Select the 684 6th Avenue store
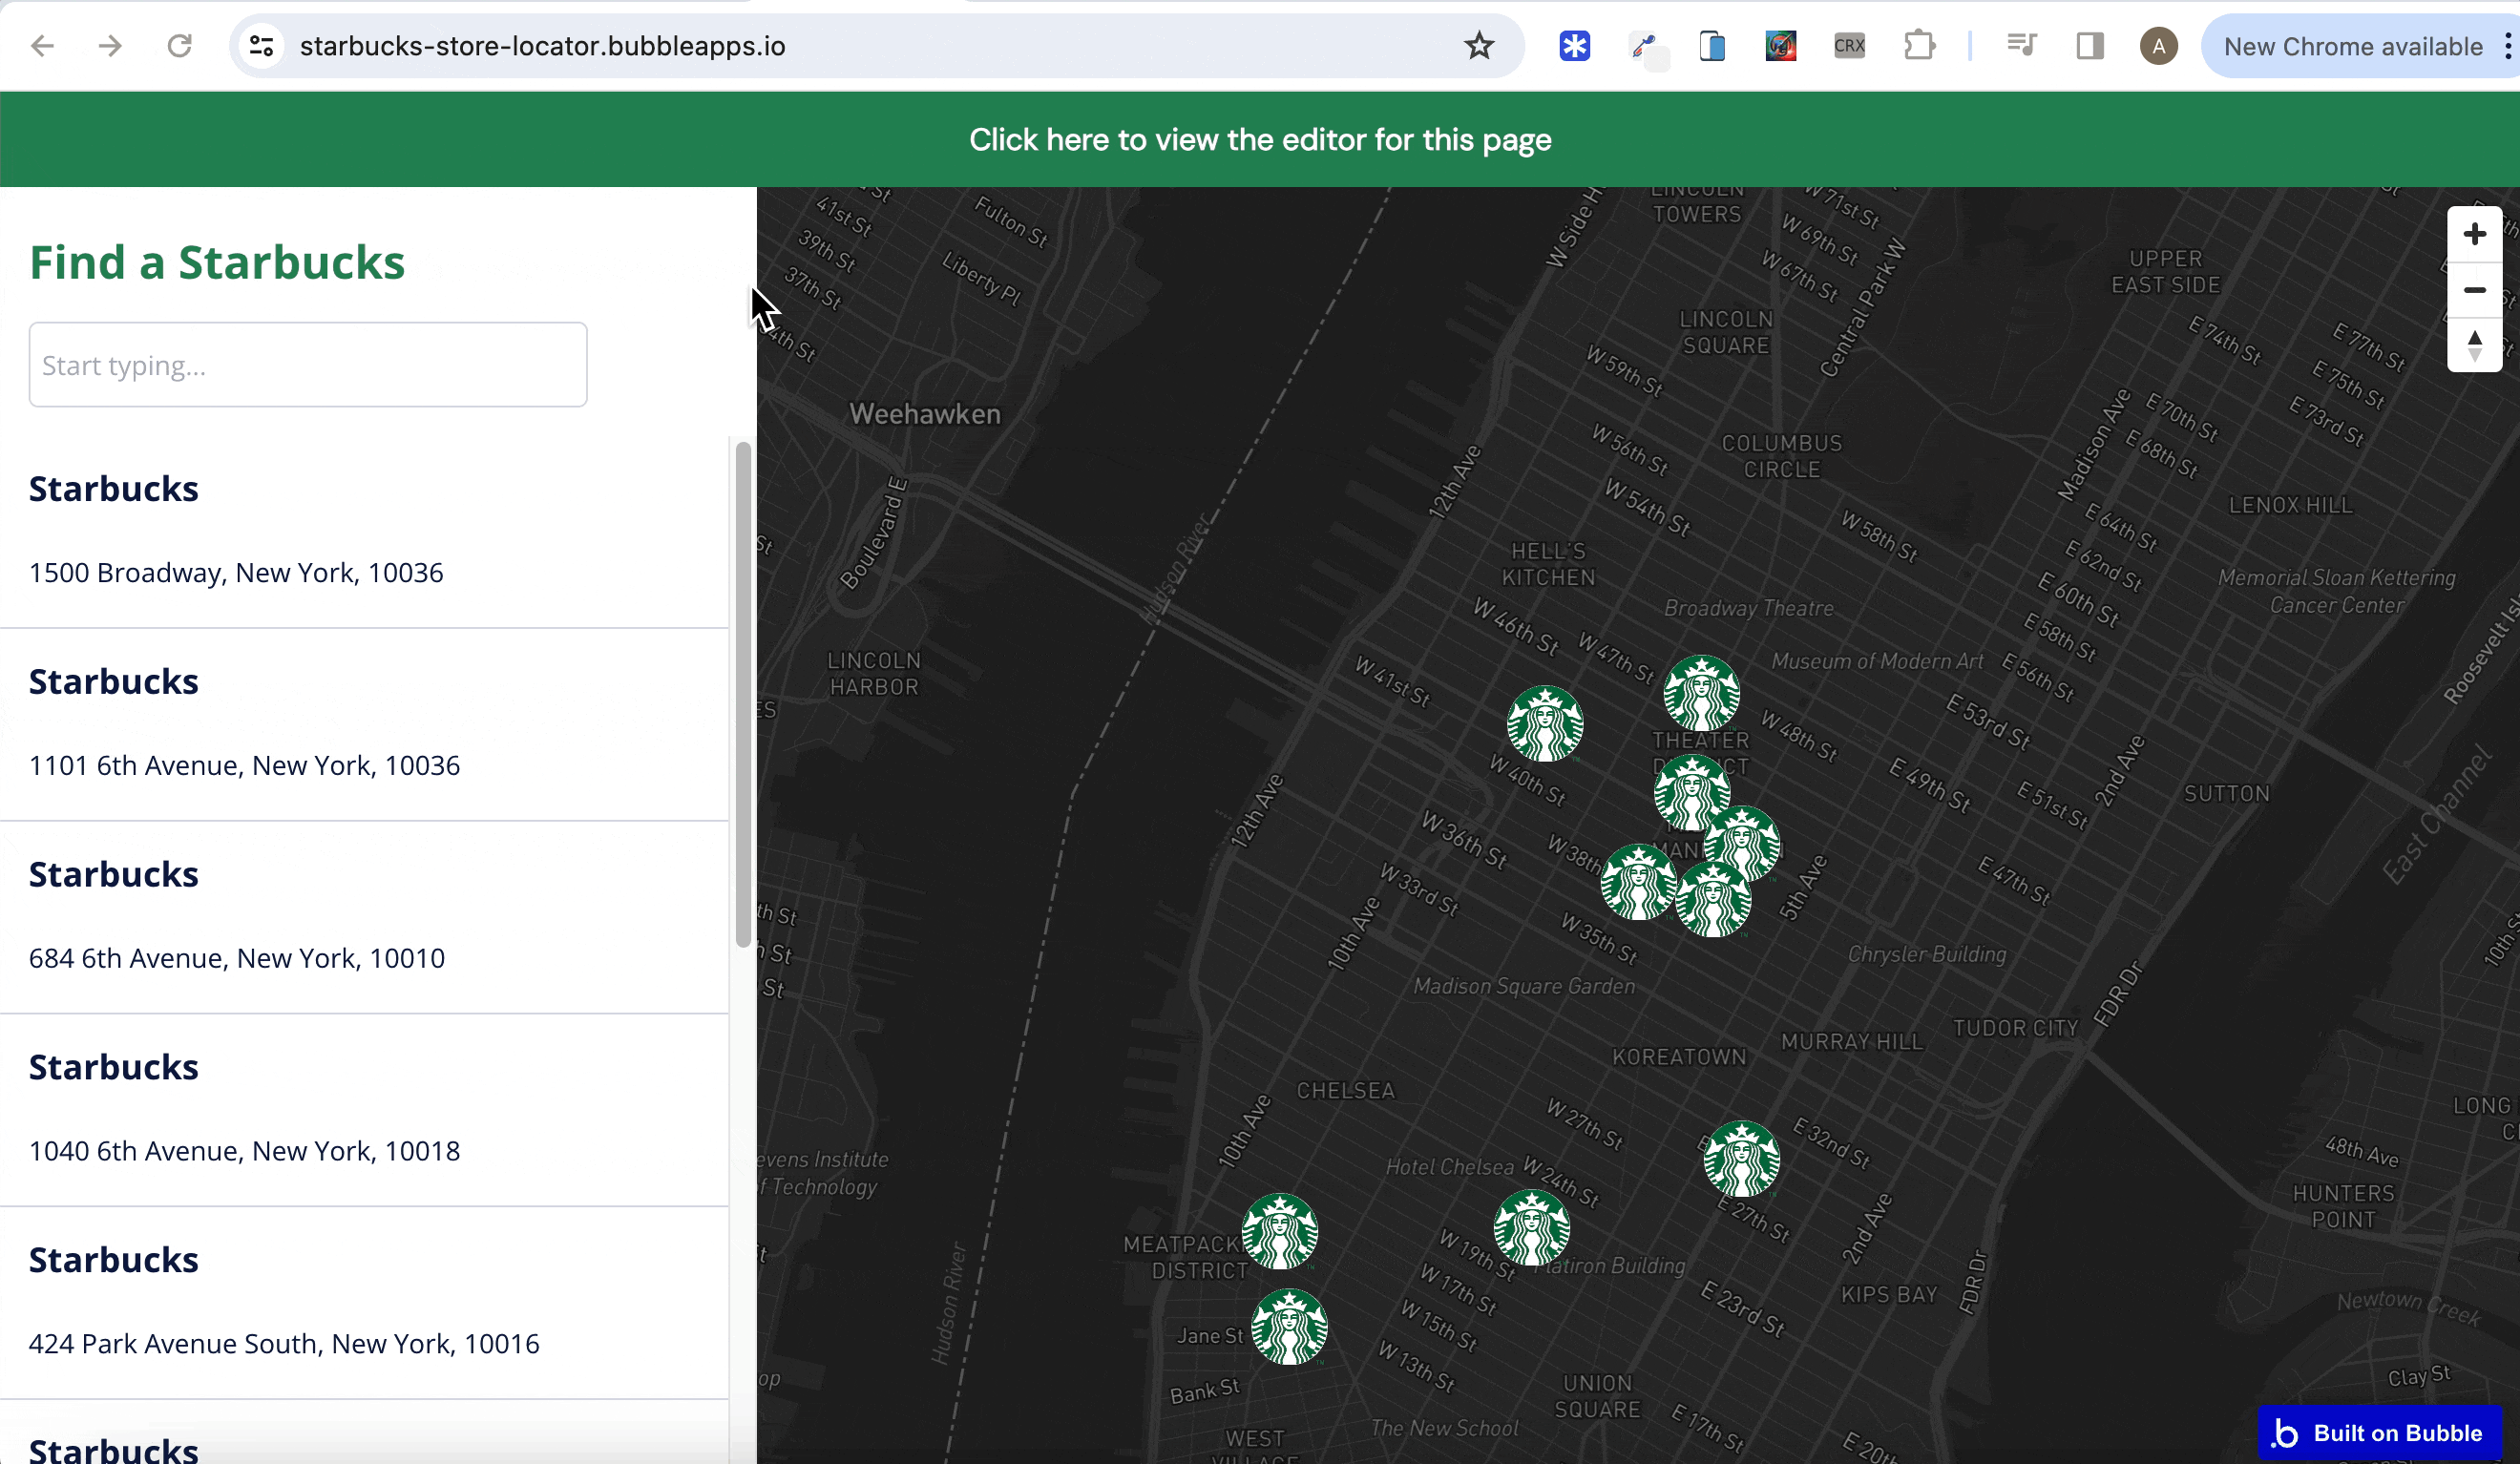The width and height of the screenshot is (2520, 1464). tap(237, 958)
